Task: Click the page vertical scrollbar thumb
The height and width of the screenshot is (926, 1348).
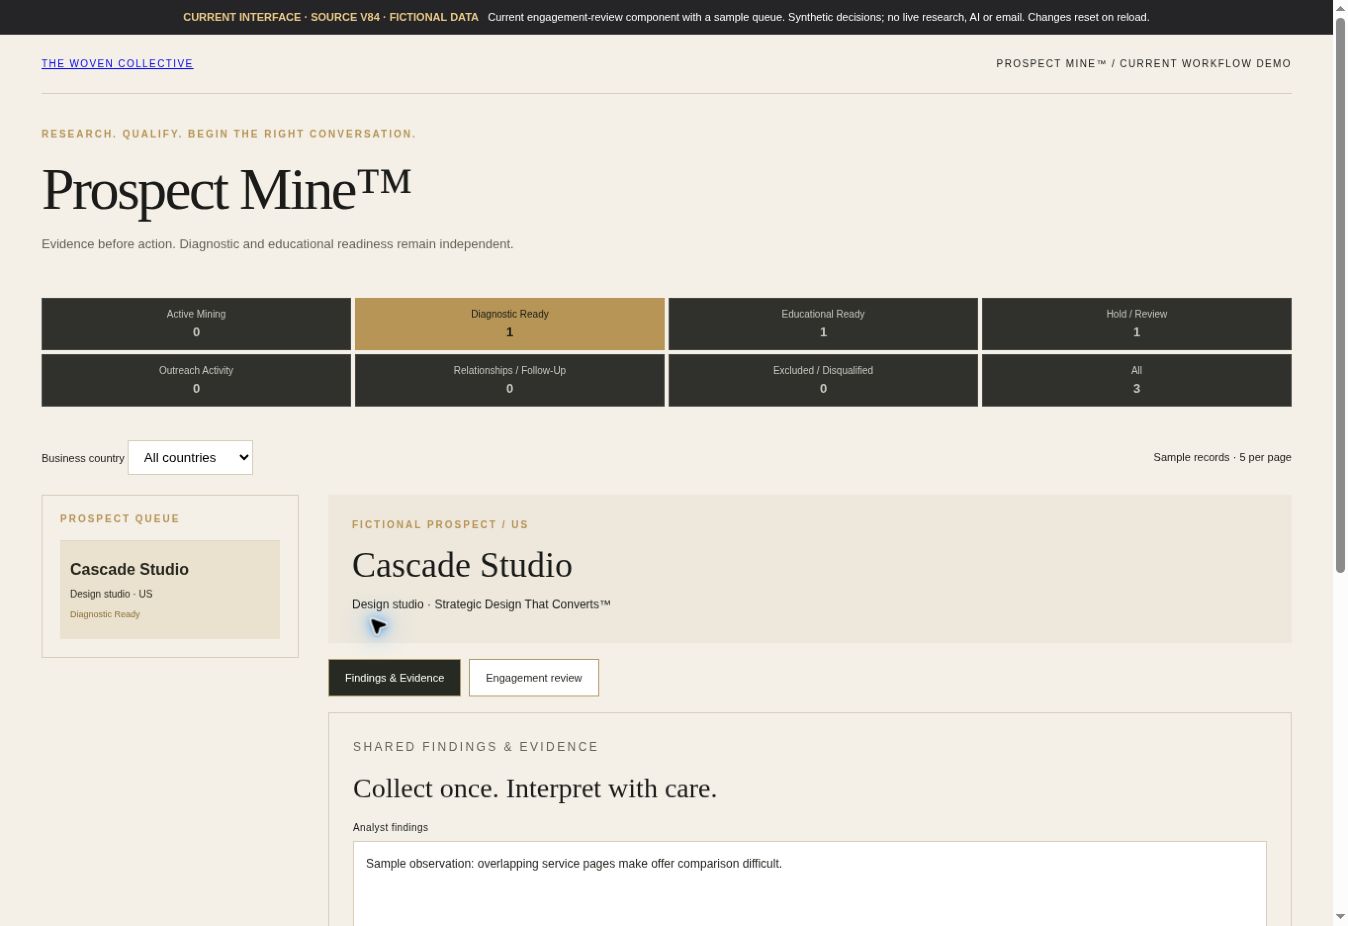Action: pos(1340,295)
